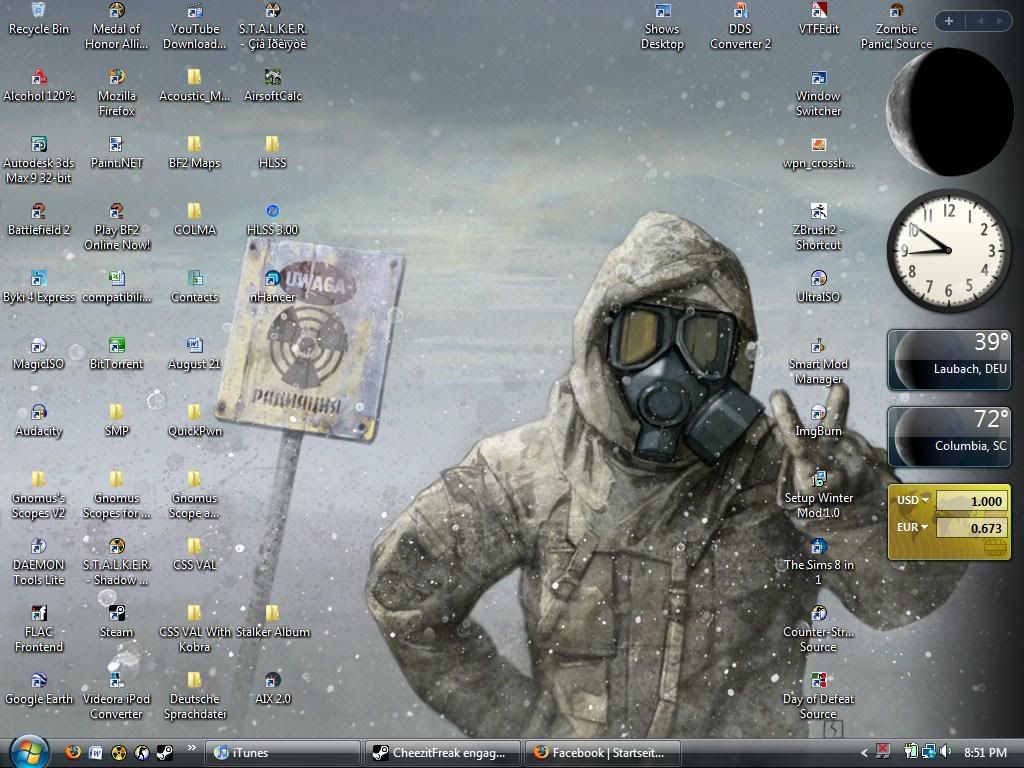Click the volume speaker tray icon
Viewport: 1024px width, 768px height.
(947, 752)
